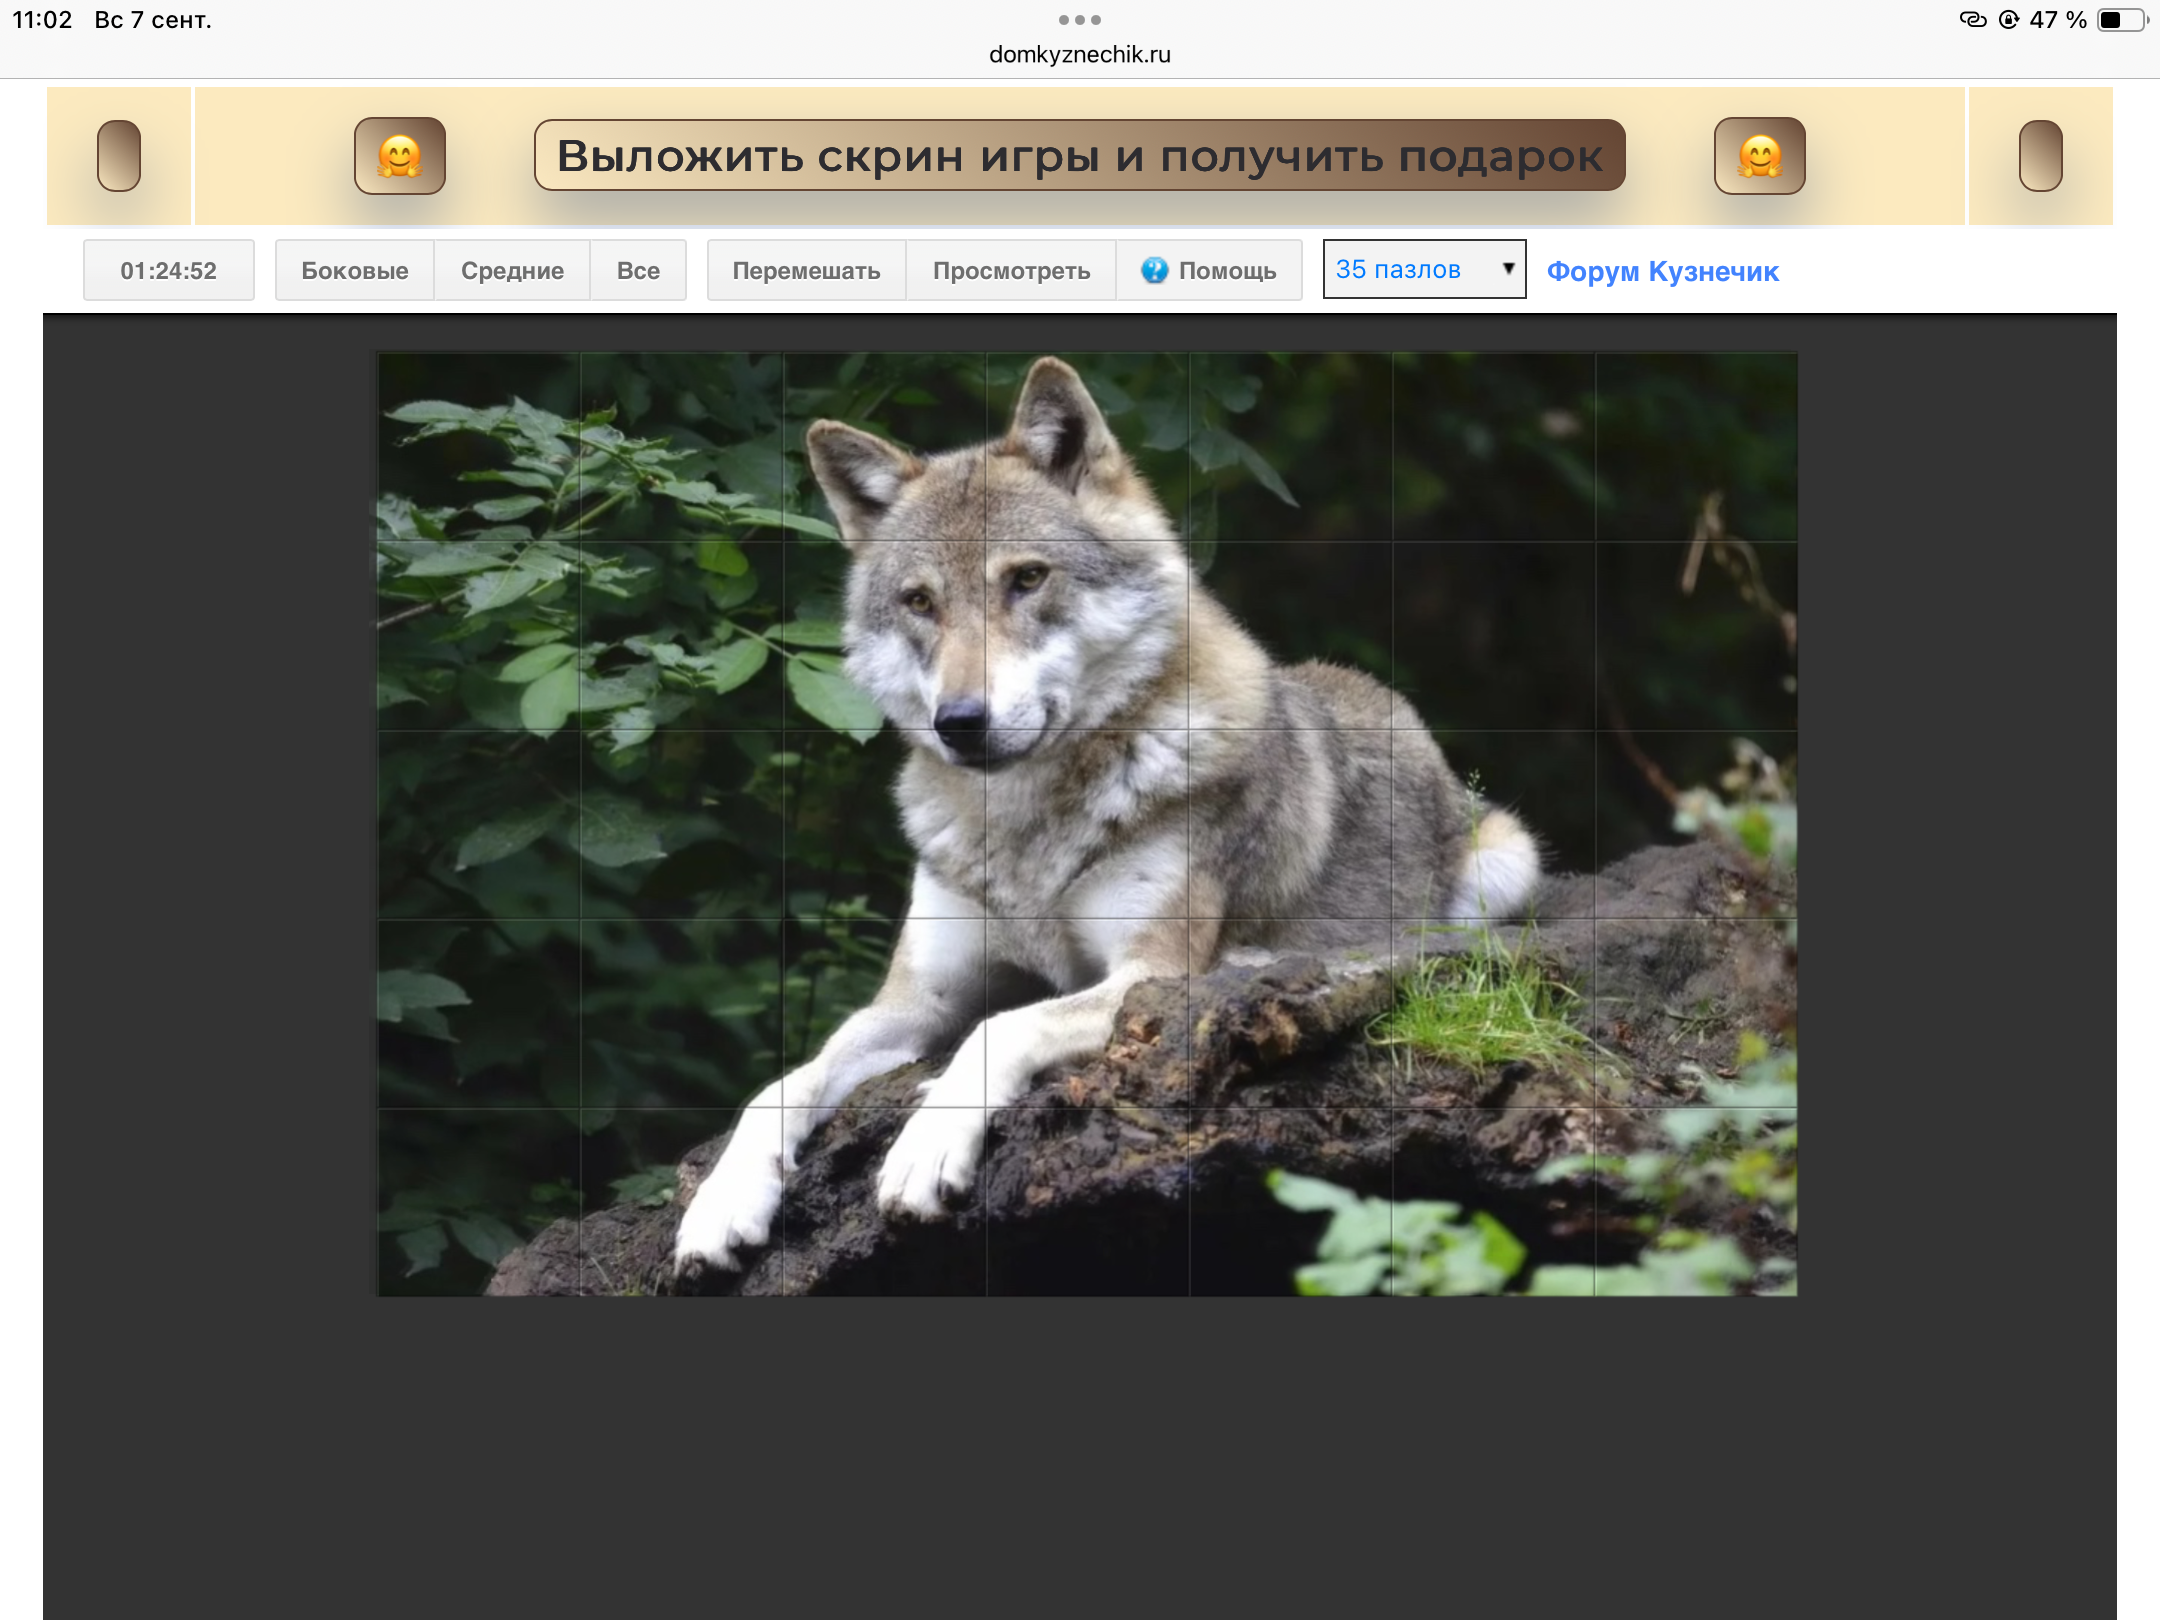Click the left hugging-face emoji button
This screenshot has height=1620, width=2160.
(x=400, y=156)
